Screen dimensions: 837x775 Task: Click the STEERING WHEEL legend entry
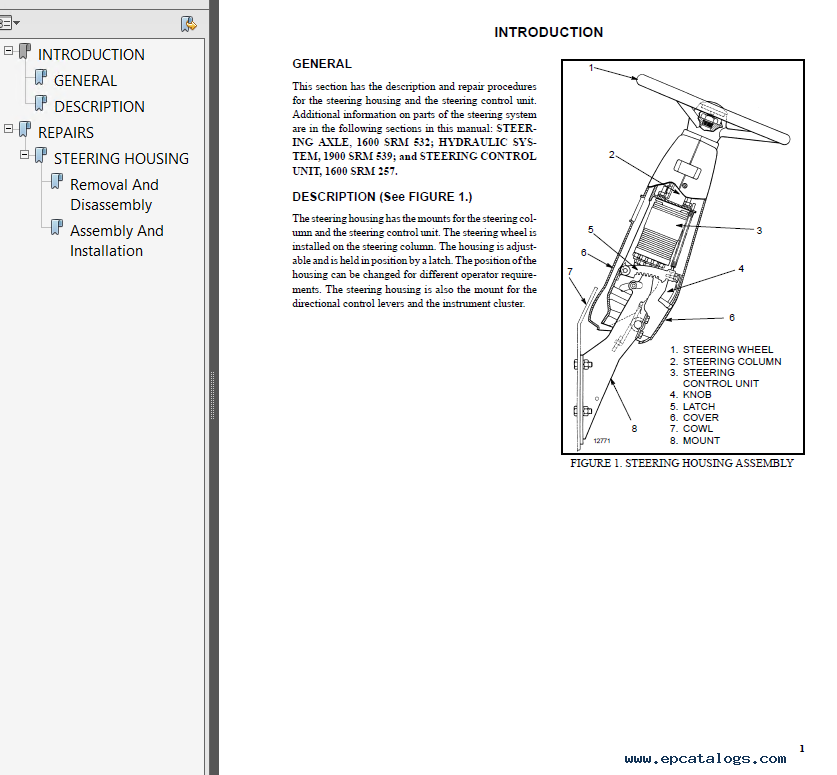click(722, 350)
